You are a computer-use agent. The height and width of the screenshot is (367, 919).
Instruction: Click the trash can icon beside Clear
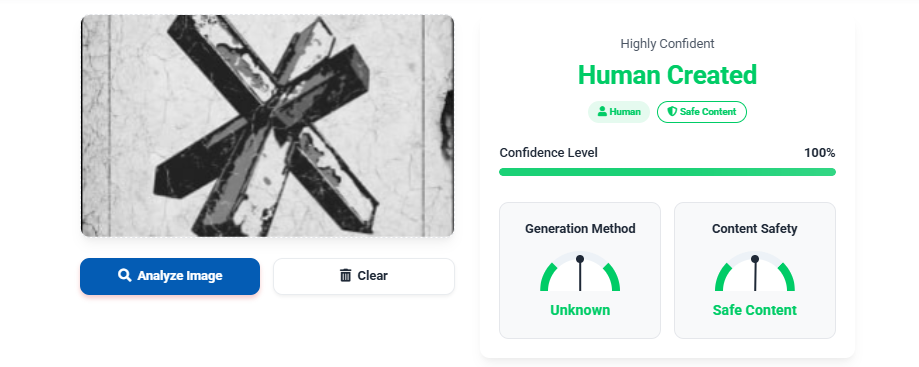(346, 276)
